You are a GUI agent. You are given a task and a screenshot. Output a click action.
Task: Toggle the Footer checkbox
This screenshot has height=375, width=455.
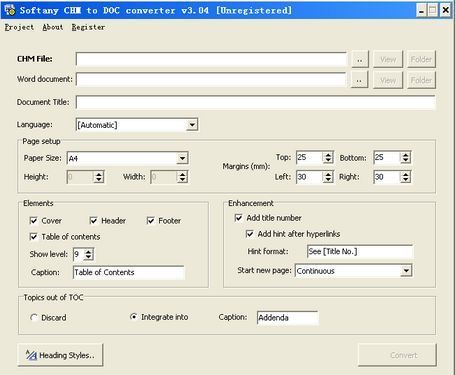tap(151, 221)
